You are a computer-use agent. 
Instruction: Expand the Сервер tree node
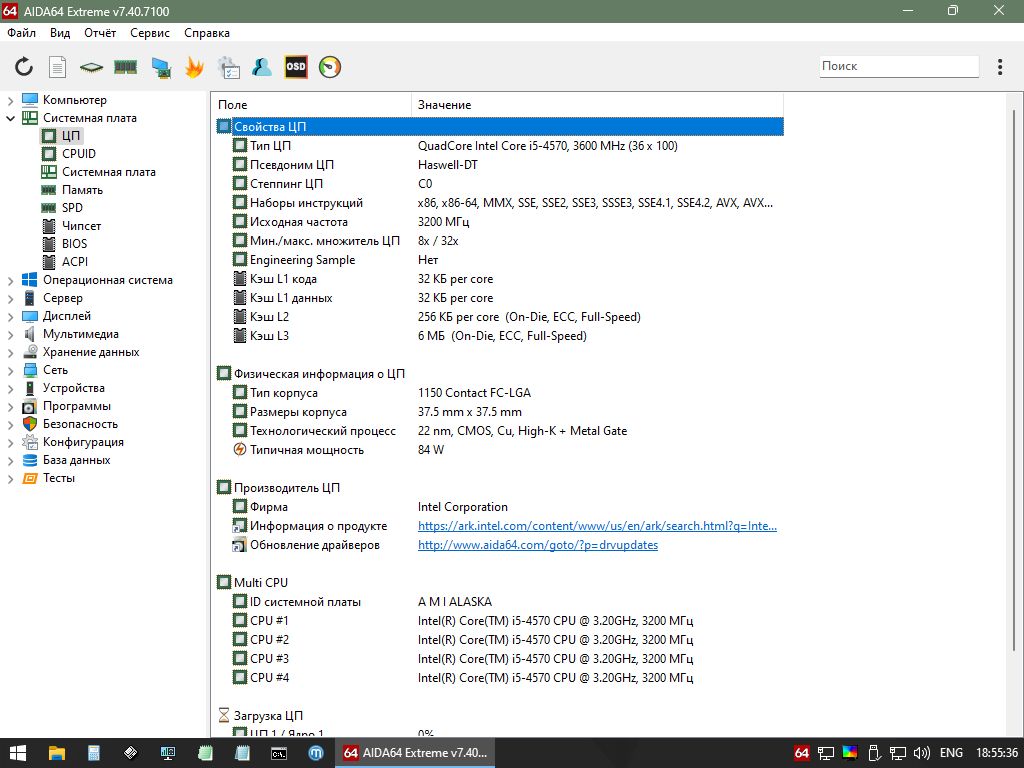(10, 299)
